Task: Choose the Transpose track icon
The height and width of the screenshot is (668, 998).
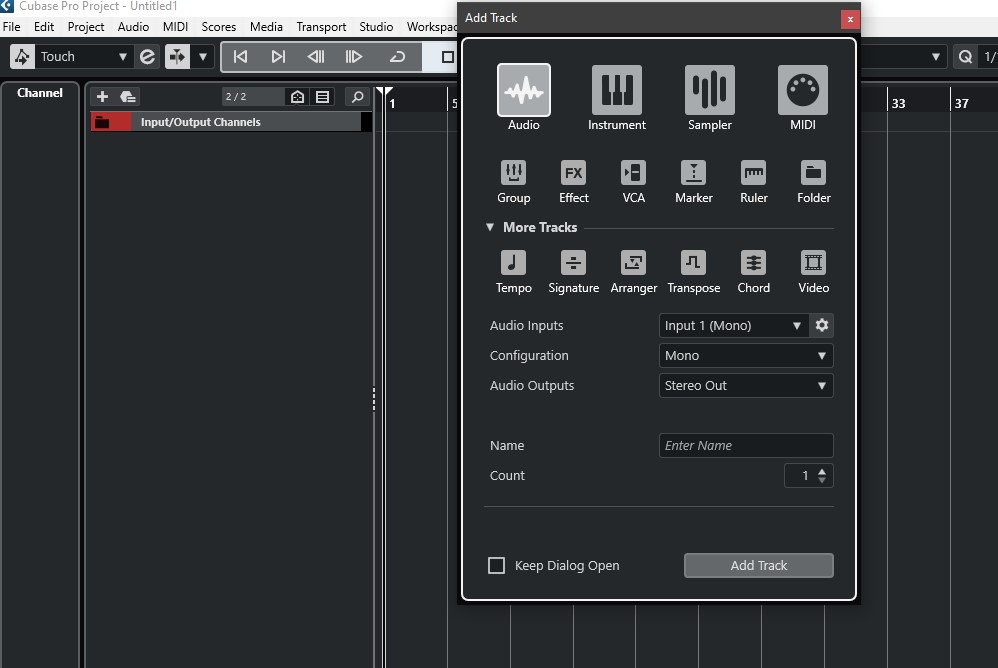Action: click(693, 262)
